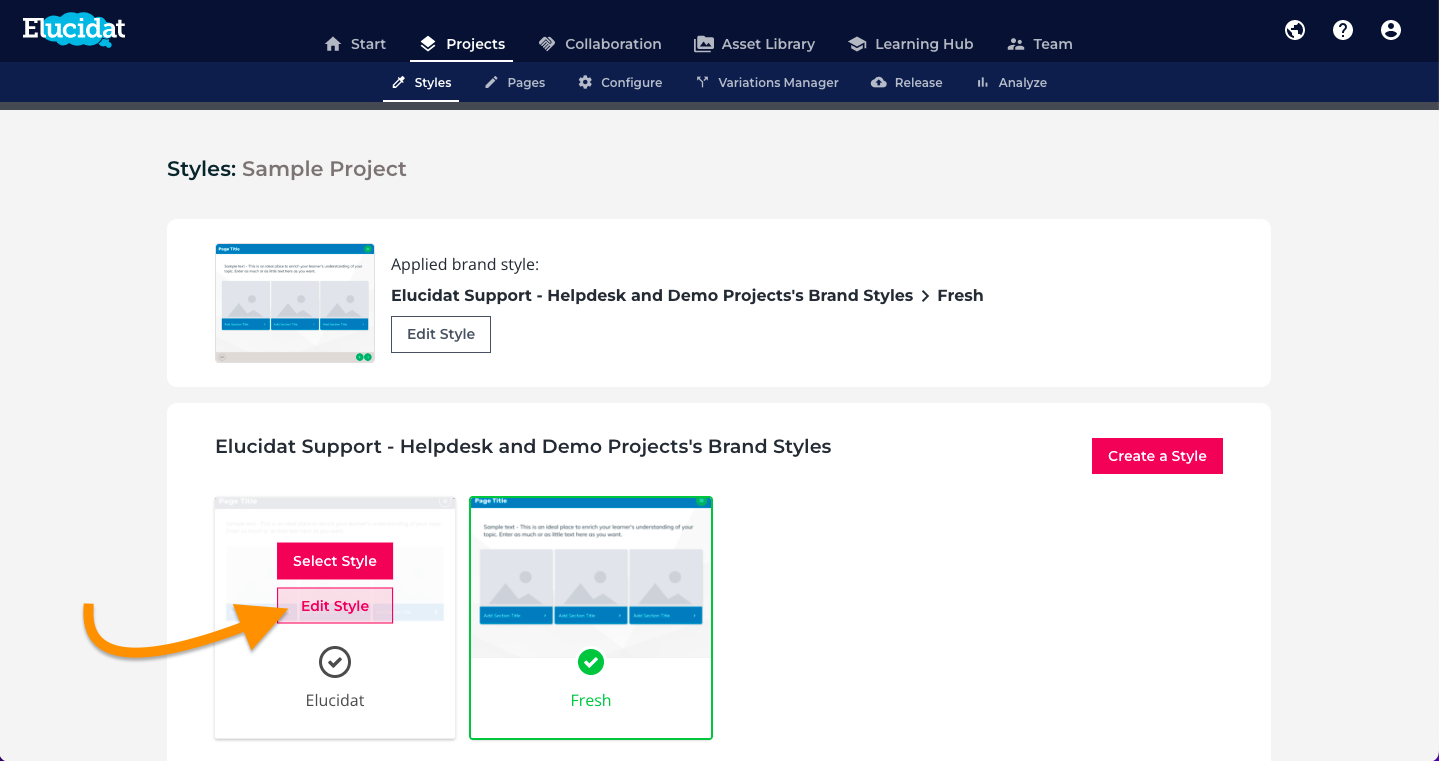Click Edit Style on Elucidat card
The height and width of the screenshot is (761, 1439).
coord(335,606)
